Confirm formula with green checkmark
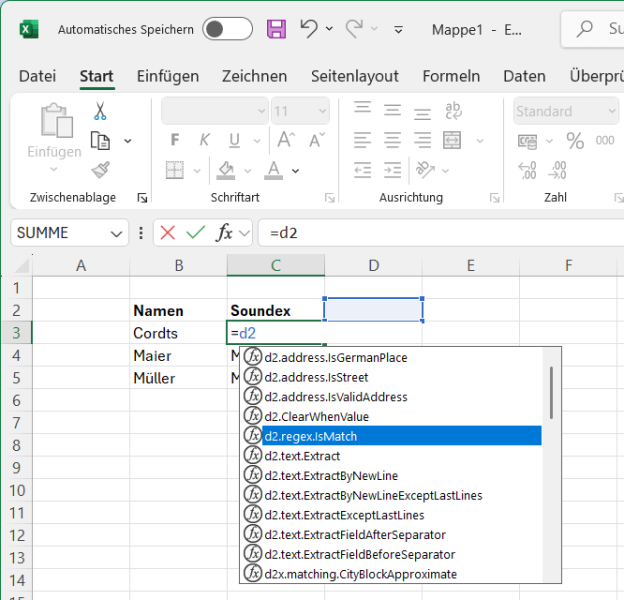624x600 pixels. tap(195, 233)
